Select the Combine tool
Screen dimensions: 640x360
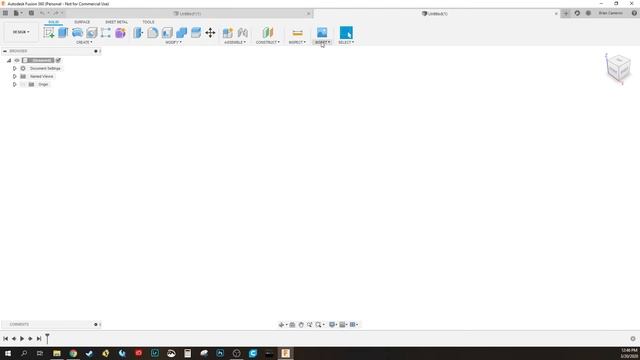(182, 33)
